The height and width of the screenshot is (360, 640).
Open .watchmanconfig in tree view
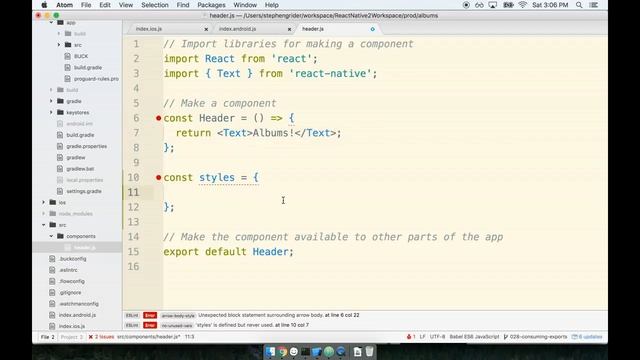click(79, 304)
